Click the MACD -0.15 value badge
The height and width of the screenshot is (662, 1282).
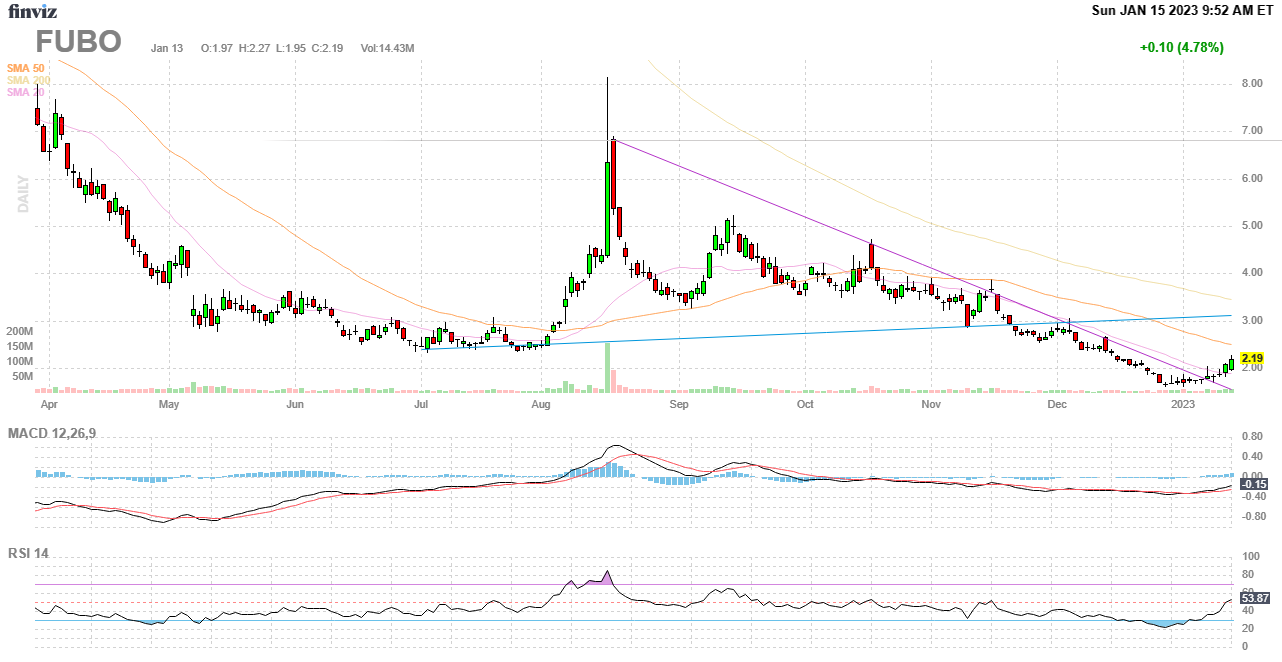1253,484
